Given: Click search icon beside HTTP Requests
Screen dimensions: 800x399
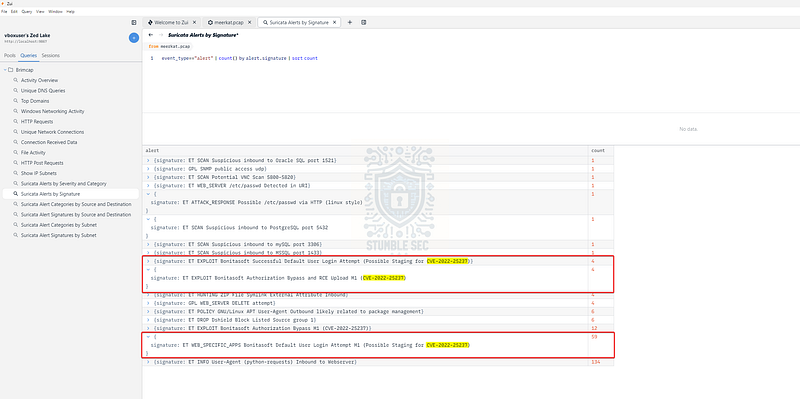Looking at the screenshot, I should click(x=16, y=121).
